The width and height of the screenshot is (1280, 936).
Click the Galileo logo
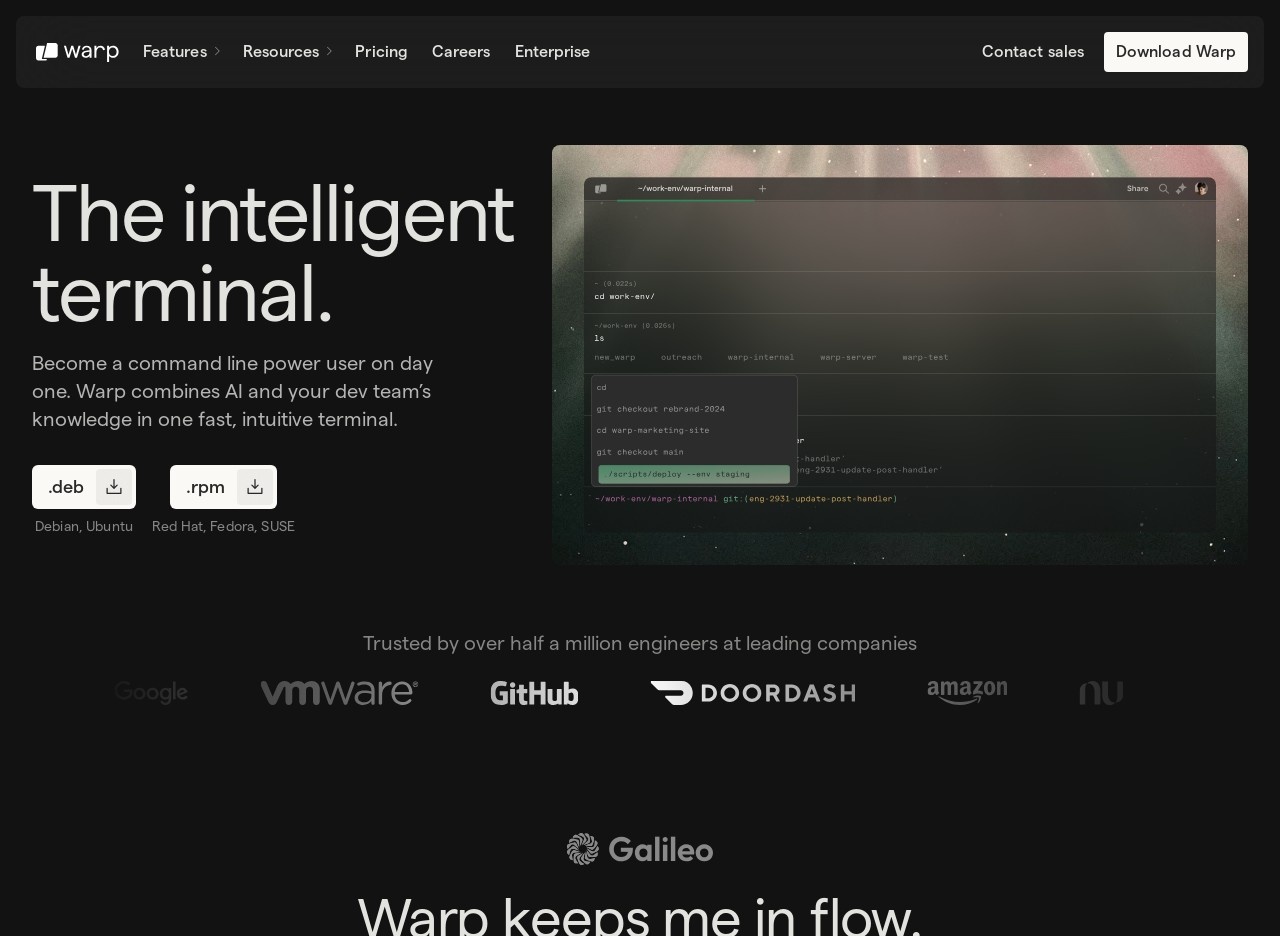640,850
